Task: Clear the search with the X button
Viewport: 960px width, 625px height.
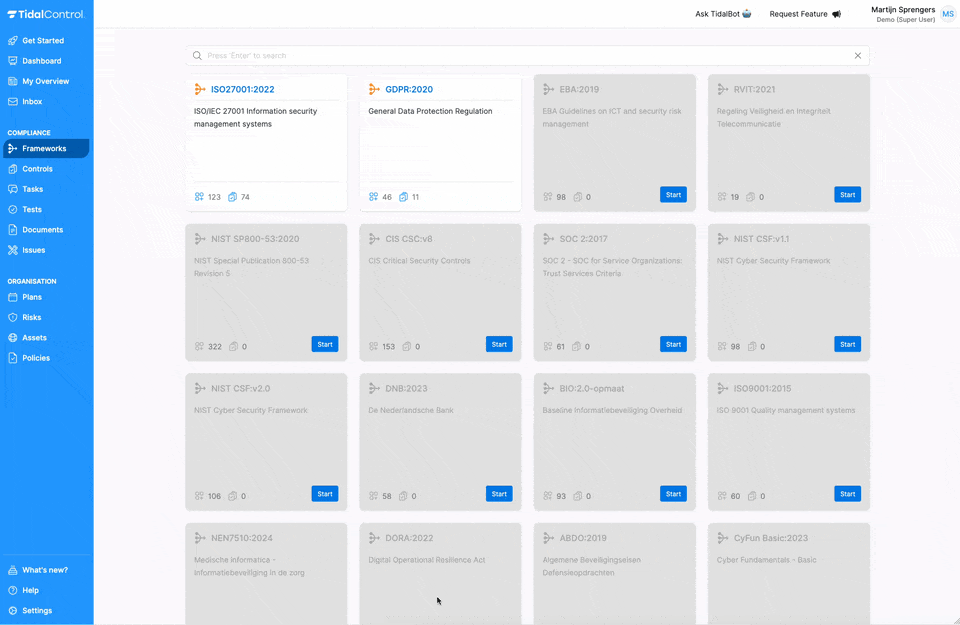Action: (x=857, y=55)
